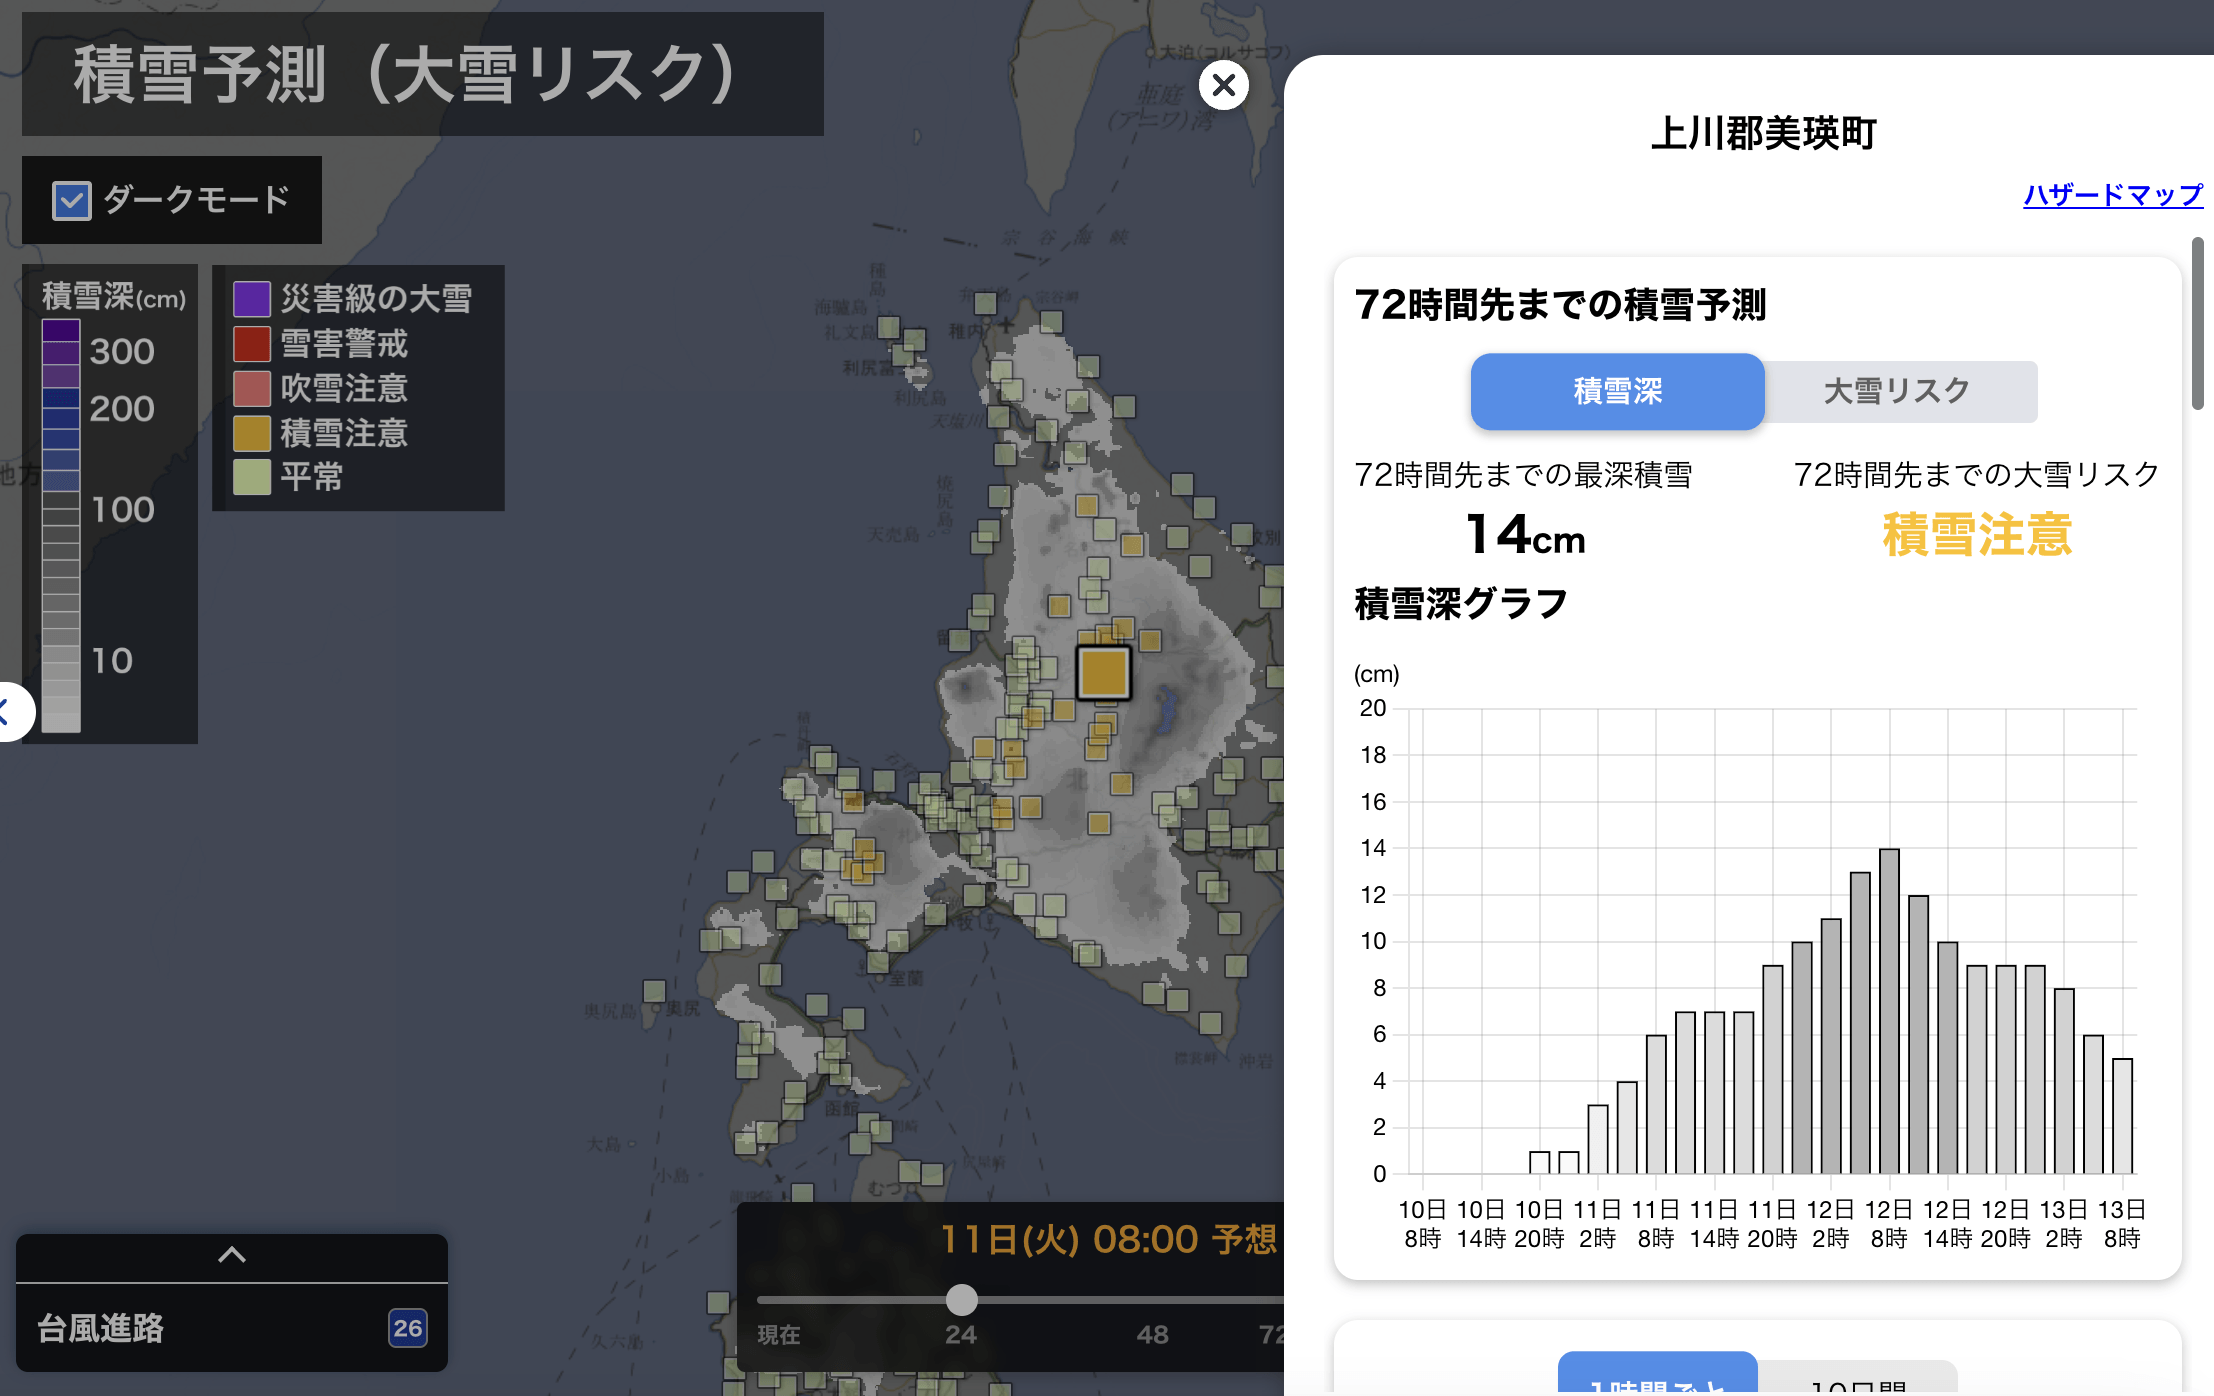Screen dimensions: 2214x1396
Task: Click the 平常 light green legend swatch
Action: [252, 477]
